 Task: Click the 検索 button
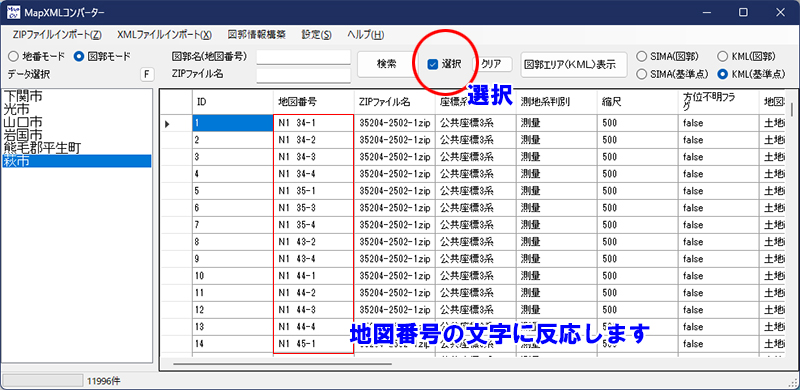point(386,64)
